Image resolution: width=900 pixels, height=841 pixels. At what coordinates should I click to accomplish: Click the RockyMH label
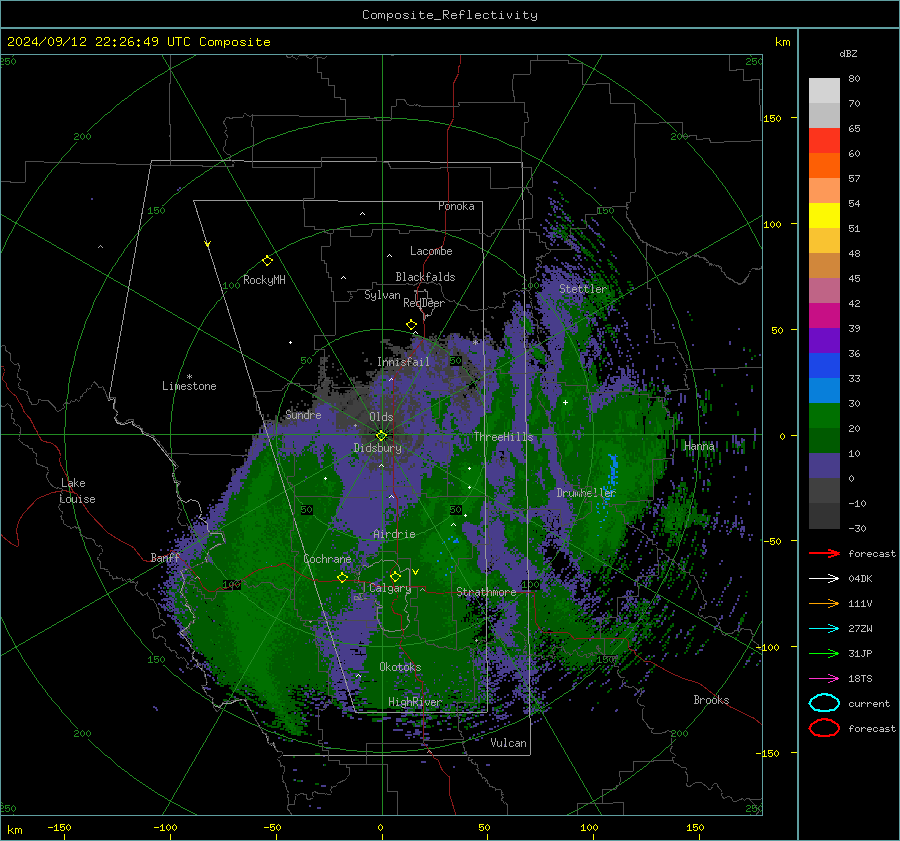tap(264, 280)
